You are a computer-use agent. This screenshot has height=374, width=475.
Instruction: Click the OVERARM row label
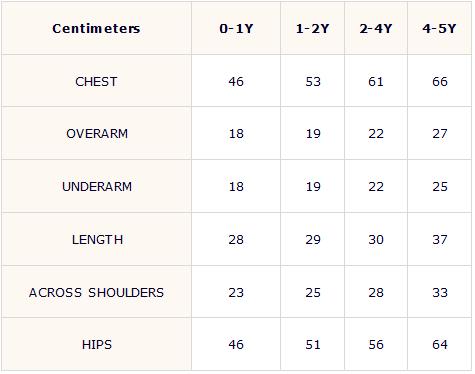97,134
